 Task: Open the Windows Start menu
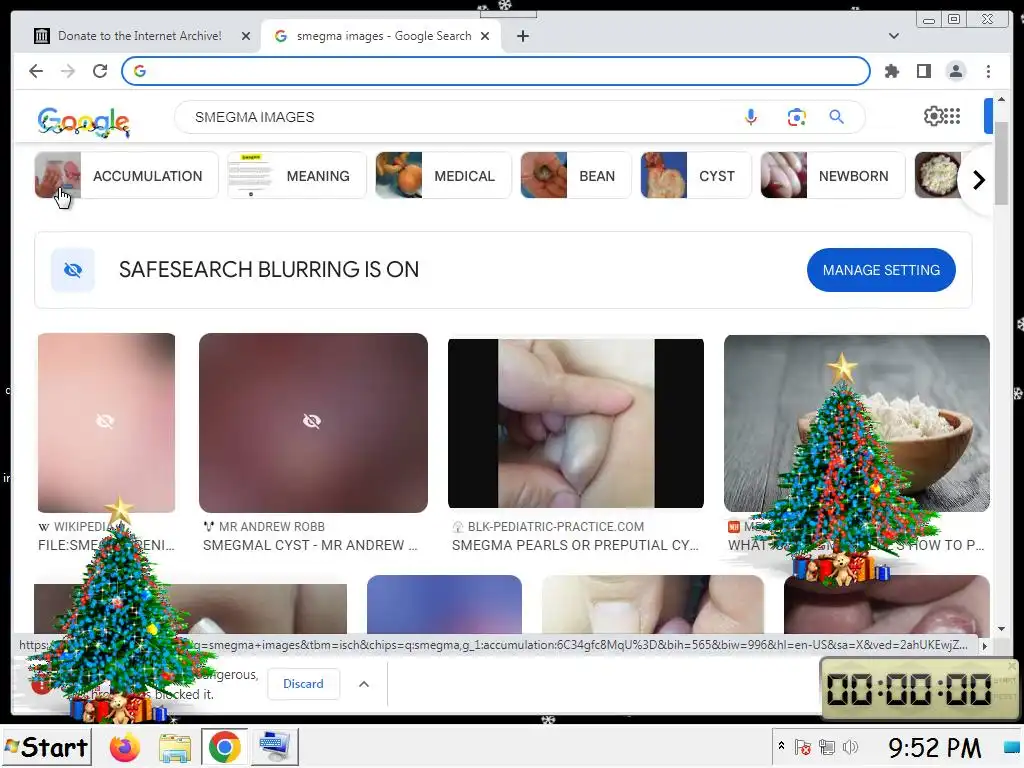[46, 747]
